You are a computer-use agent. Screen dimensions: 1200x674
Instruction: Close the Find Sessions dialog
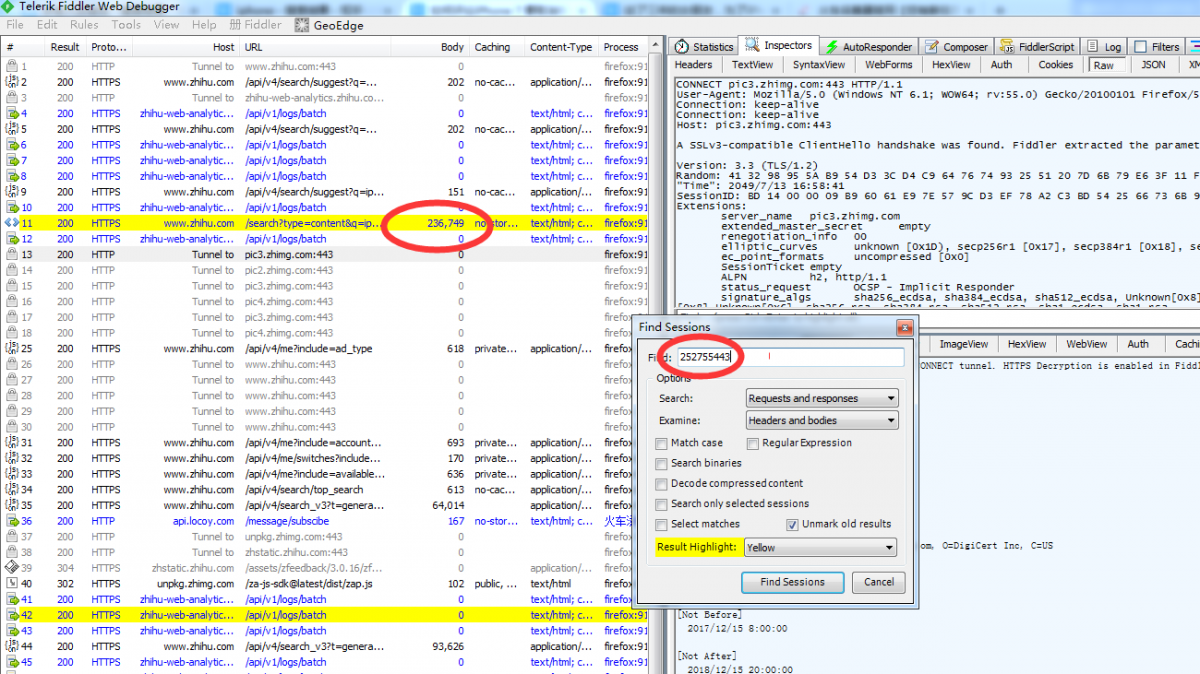click(904, 327)
